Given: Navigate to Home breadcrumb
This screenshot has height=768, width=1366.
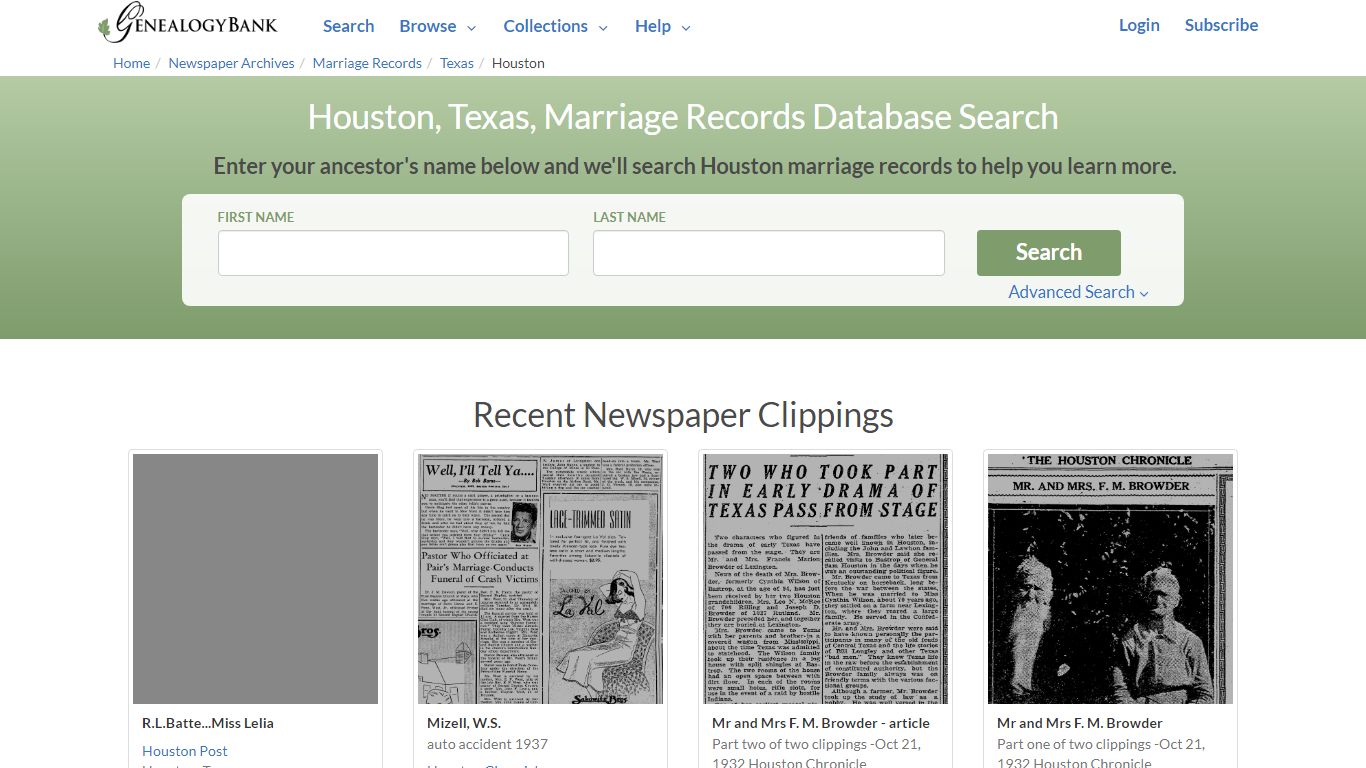Looking at the screenshot, I should [x=131, y=63].
